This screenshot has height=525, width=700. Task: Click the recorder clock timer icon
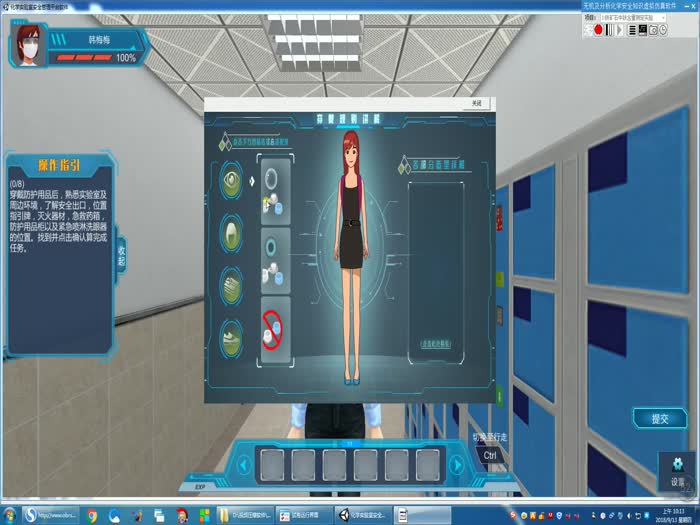(663, 30)
